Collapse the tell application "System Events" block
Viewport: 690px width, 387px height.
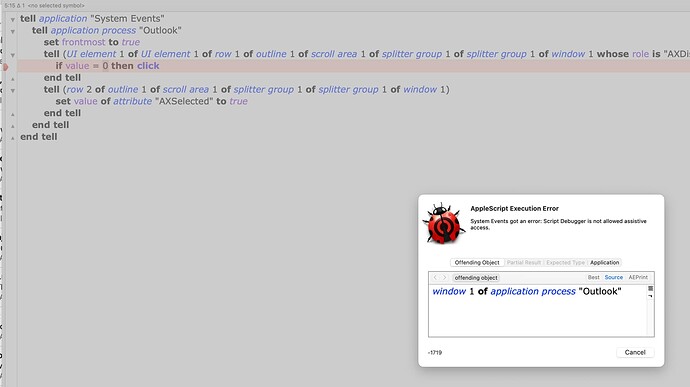point(12,20)
